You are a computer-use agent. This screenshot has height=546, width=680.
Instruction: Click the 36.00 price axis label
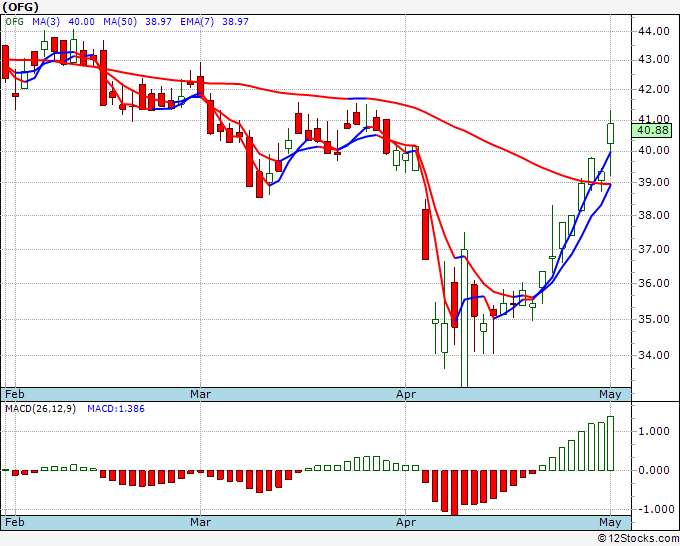(653, 283)
